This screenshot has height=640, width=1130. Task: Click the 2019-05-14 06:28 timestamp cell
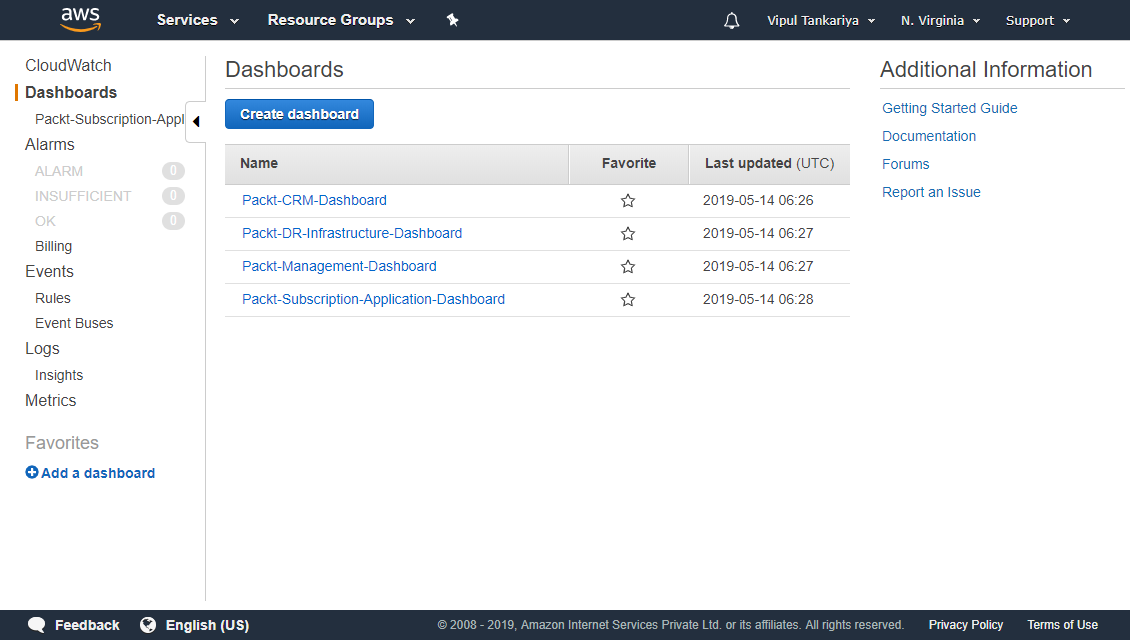click(758, 299)
